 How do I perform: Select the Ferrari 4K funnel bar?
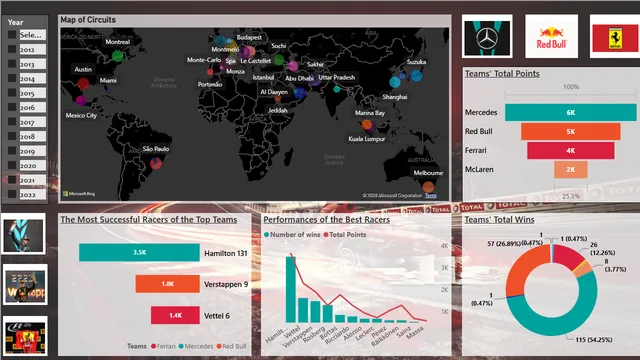click(571, 151)
